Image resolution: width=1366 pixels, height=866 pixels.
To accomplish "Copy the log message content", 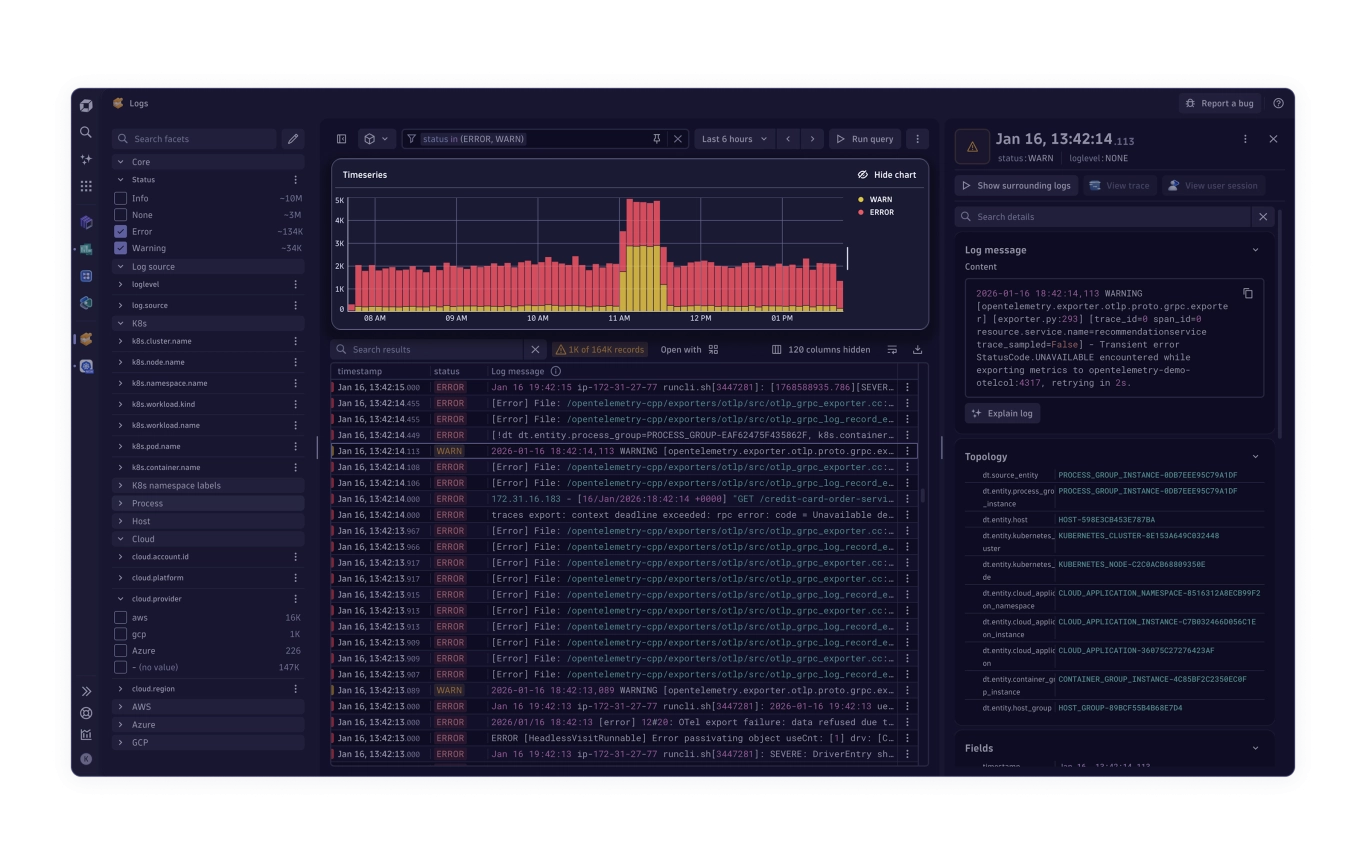I will point(1247,293).
